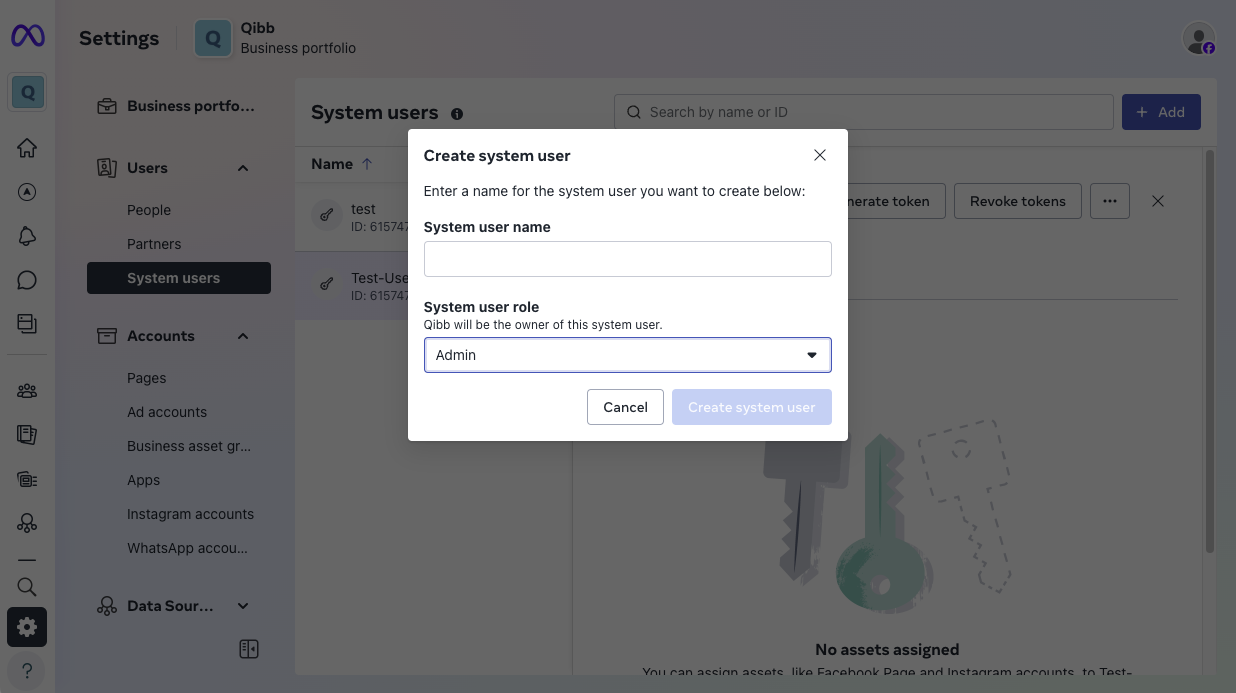Open Instagram accounts under Accounts

pos(190,513)
